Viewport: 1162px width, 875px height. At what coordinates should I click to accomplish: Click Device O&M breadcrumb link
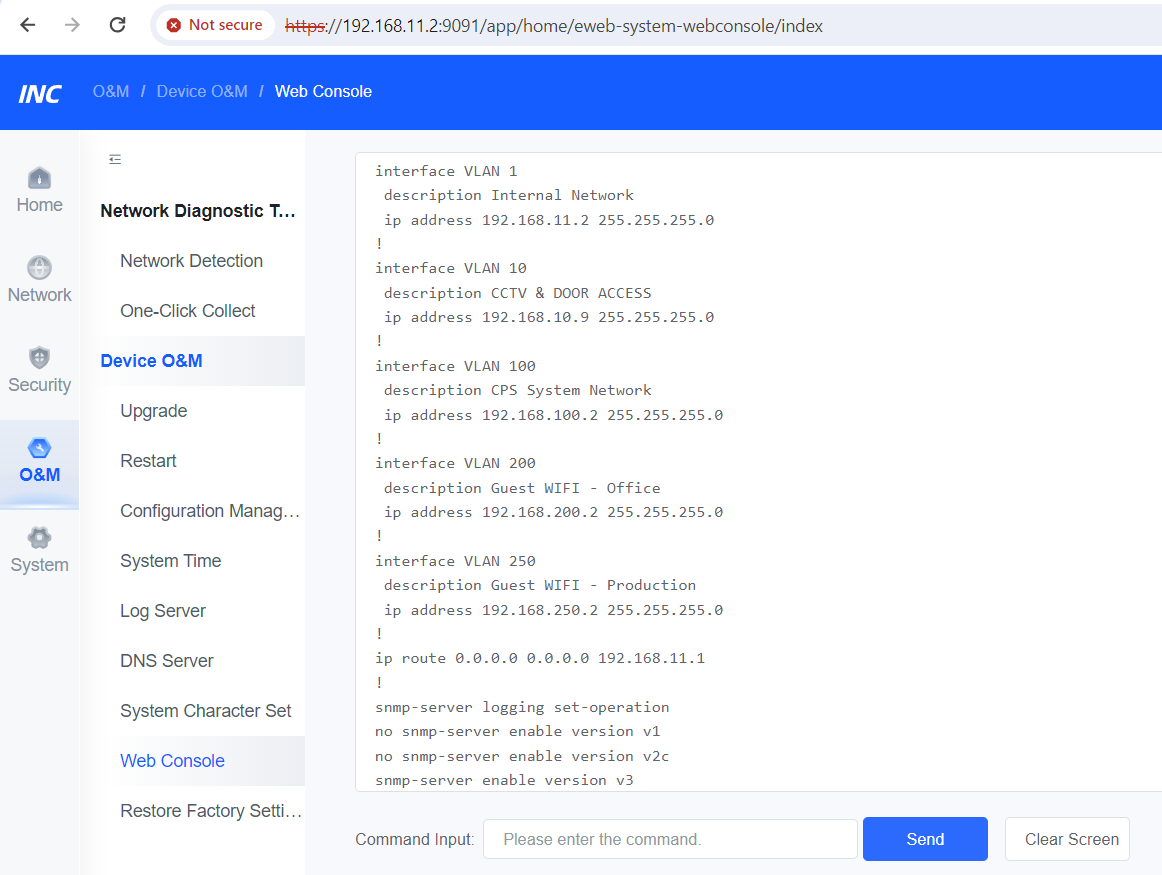pos(202,91)
